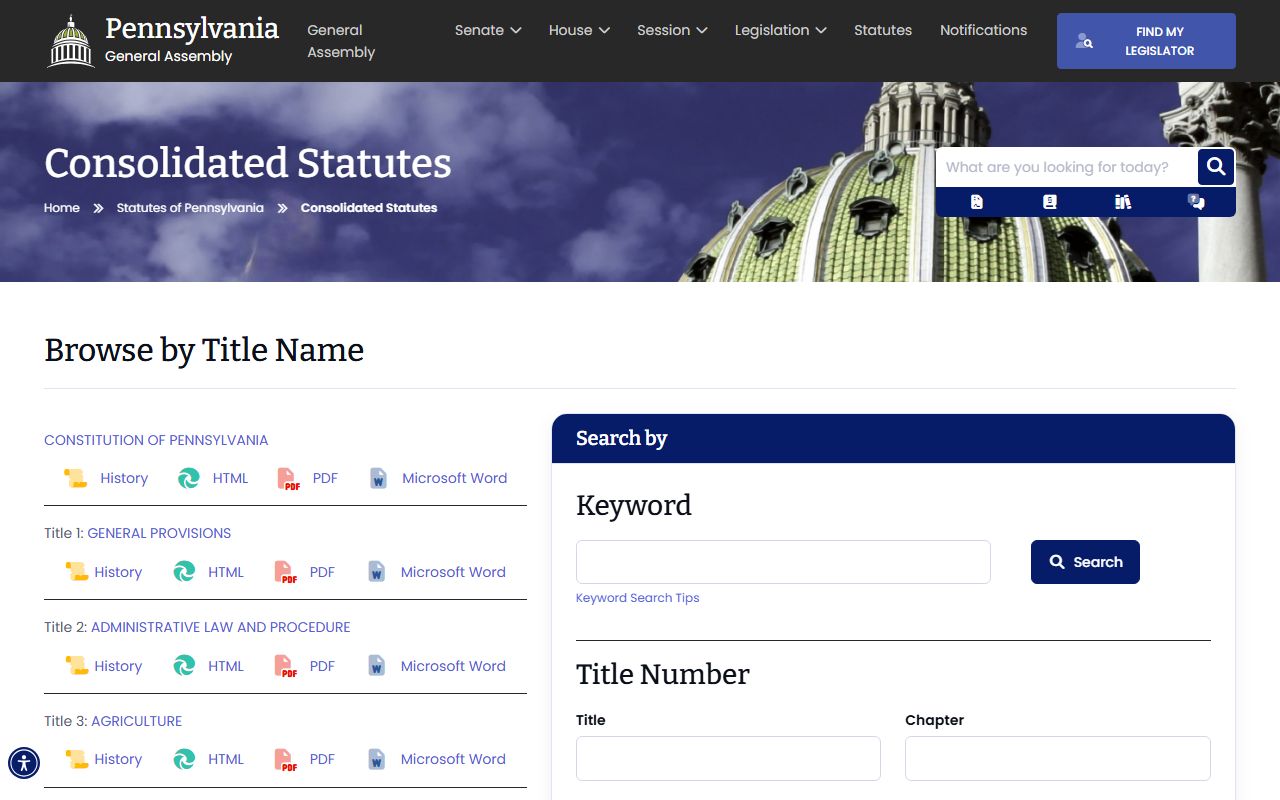The height and width of the screenshot is (800, 1280).
Task: Click the Constitution of Pennsylvania HTML browser icon
Action: 189,479
